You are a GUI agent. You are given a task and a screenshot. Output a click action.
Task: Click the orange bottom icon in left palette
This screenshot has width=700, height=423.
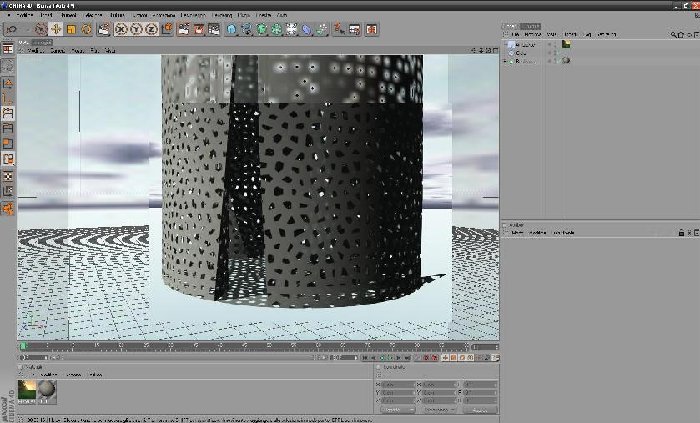pos(8,208)
